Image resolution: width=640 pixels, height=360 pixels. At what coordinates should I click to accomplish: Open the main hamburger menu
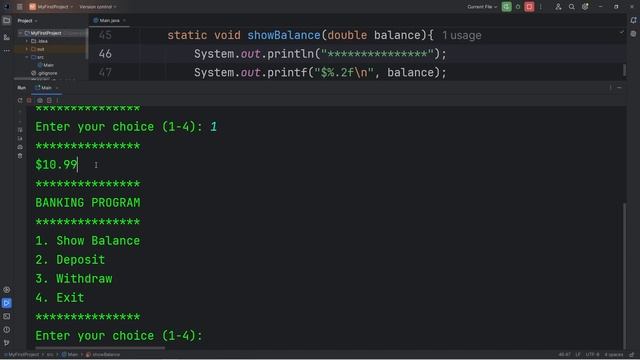[20, 7]
